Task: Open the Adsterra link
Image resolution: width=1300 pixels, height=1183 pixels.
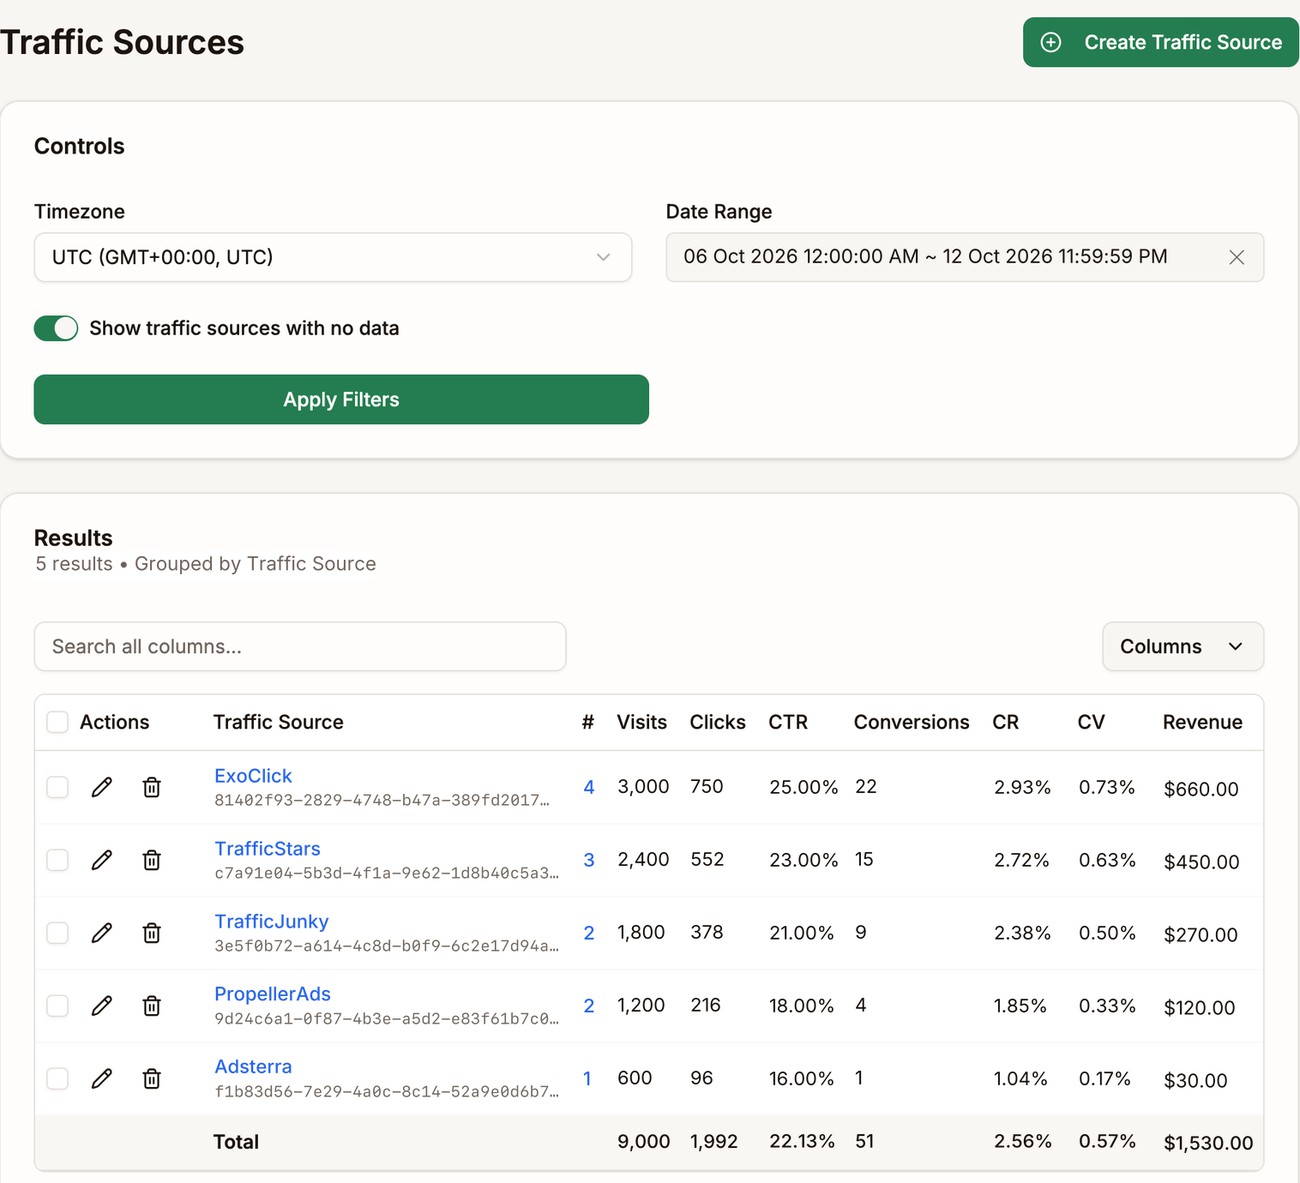Action: [x=253, y=1067]
